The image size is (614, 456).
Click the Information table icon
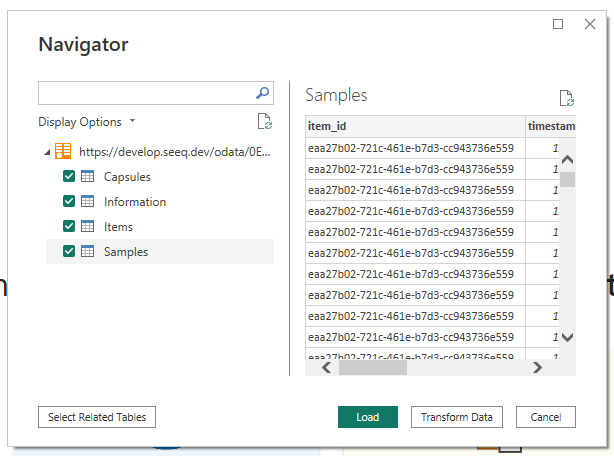coord(88,202)
